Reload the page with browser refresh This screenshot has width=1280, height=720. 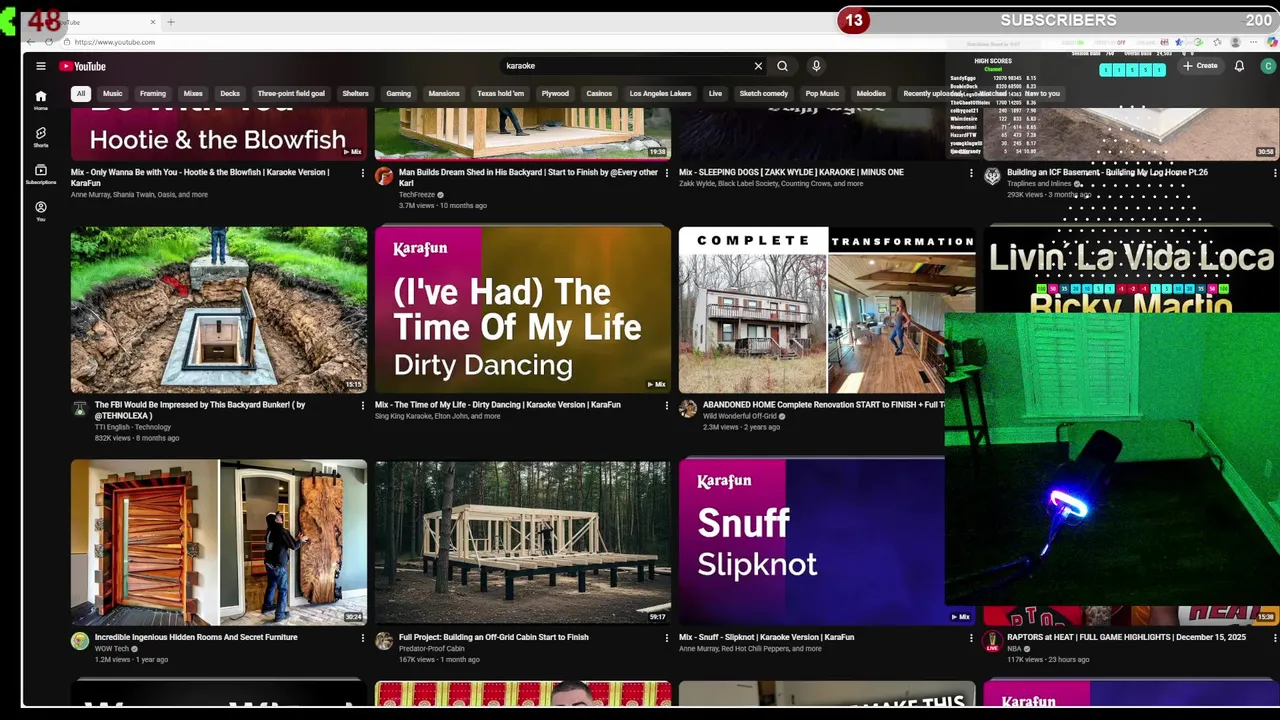click(48, 42)
